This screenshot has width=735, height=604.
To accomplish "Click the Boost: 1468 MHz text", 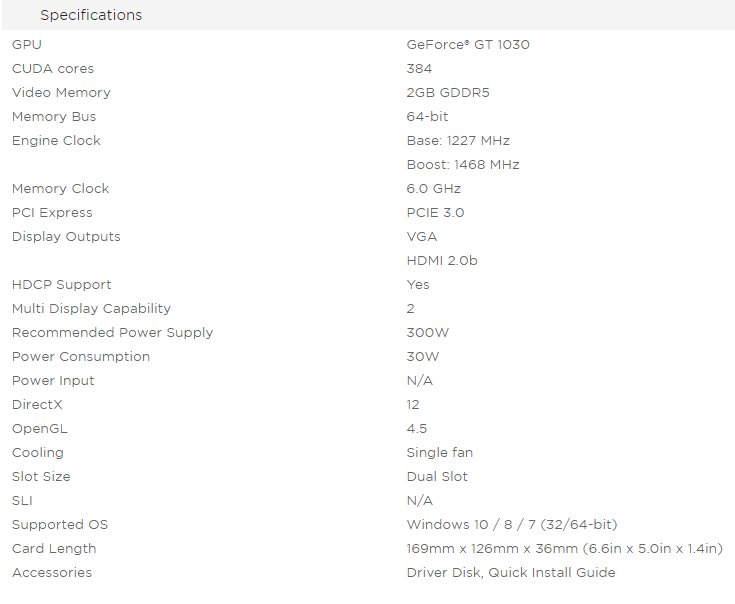I will point(463,164).
